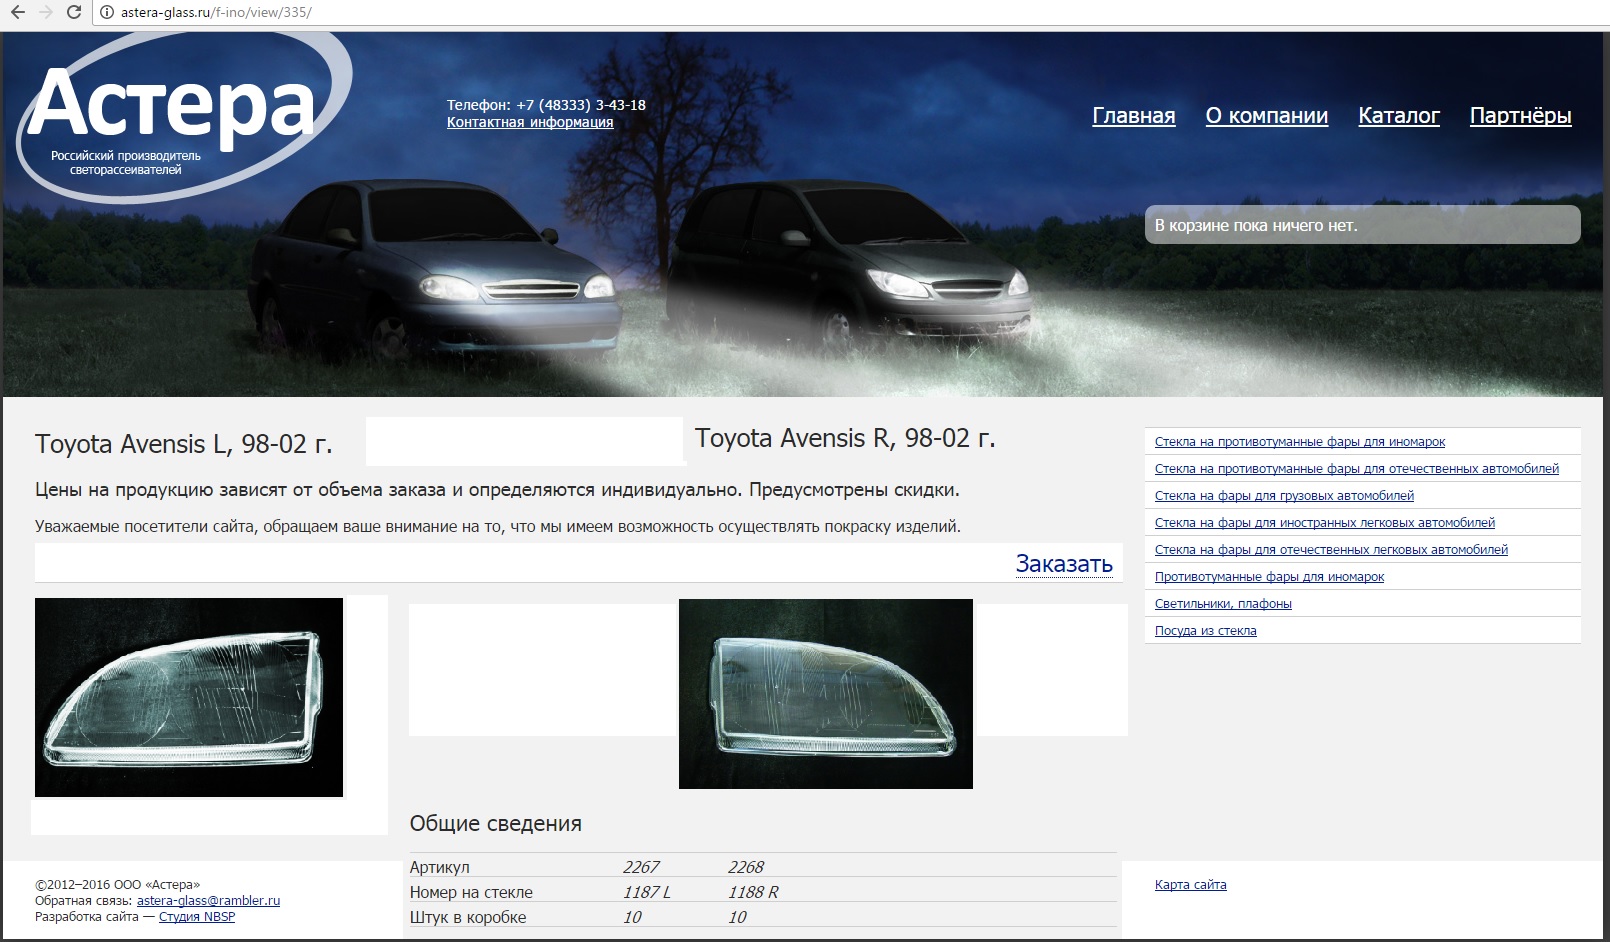Screen dimensions: 1610x942
Task: Open Стекла на противотуманные фары для иномарок
Action: [1299, 442]
